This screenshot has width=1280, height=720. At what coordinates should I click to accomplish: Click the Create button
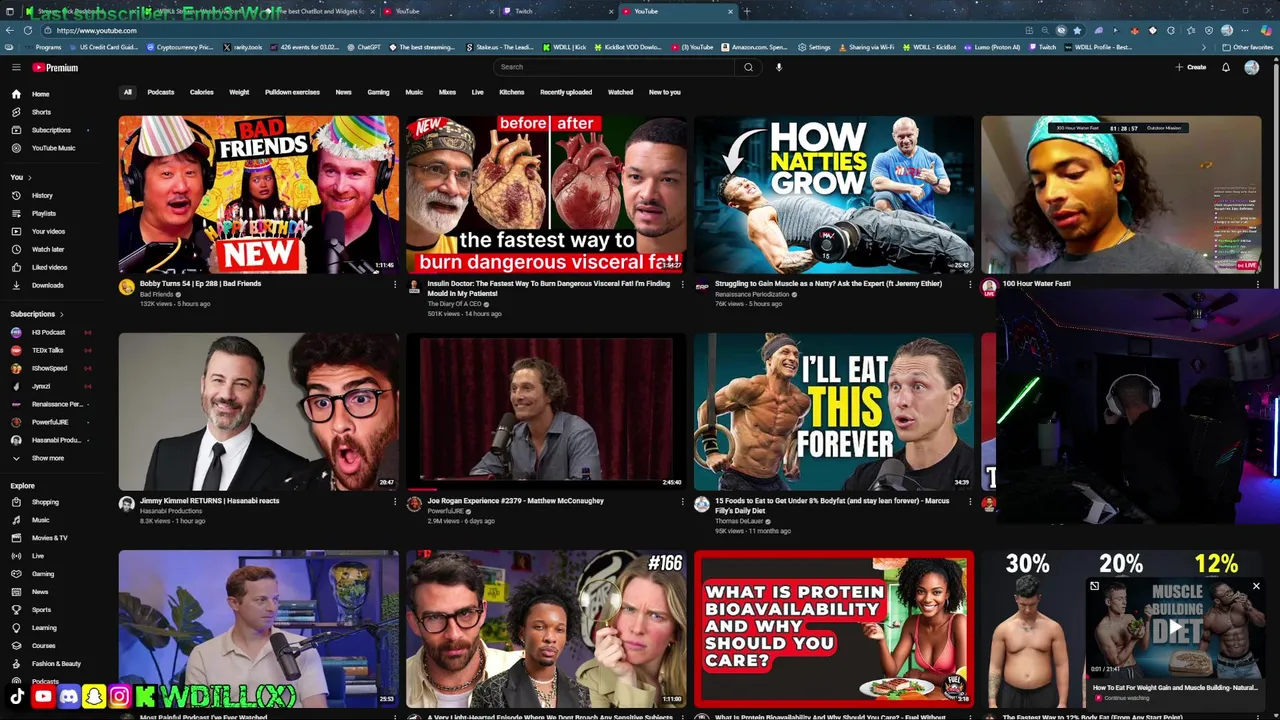[1191, 67]
